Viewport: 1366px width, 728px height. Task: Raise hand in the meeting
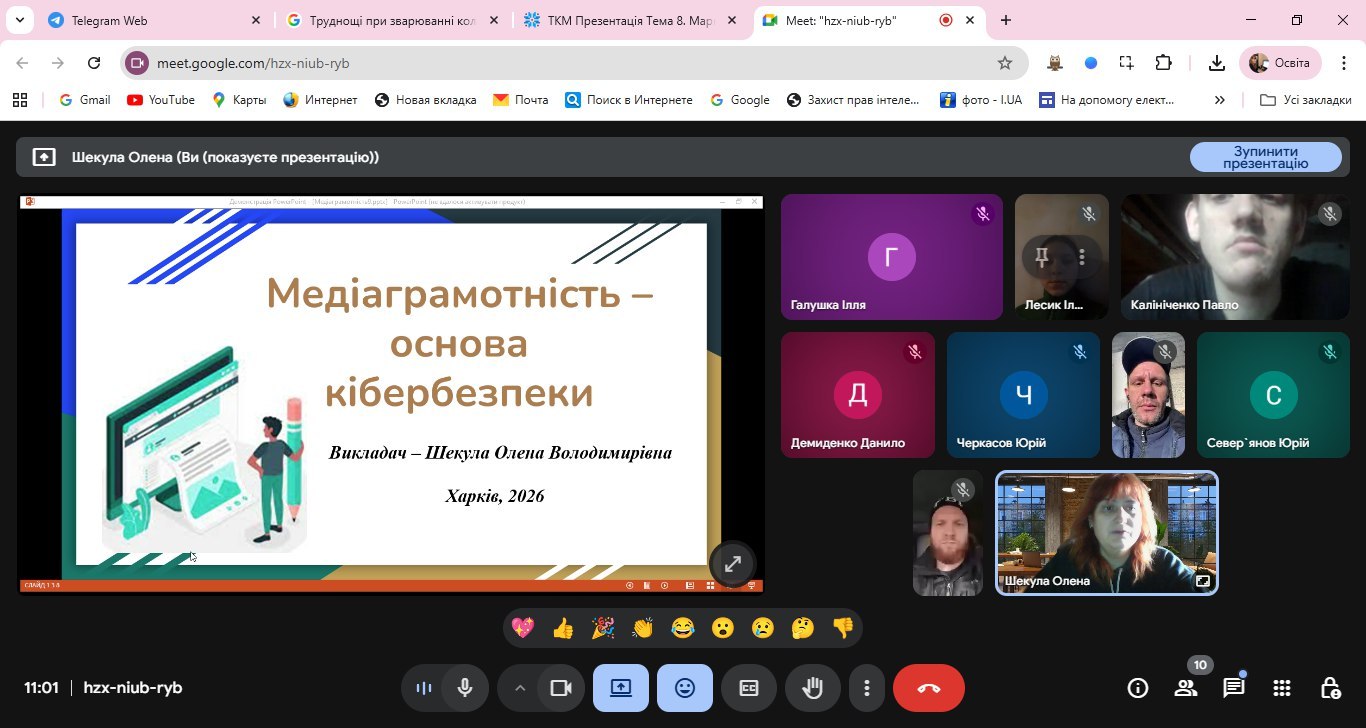(813, 688)
